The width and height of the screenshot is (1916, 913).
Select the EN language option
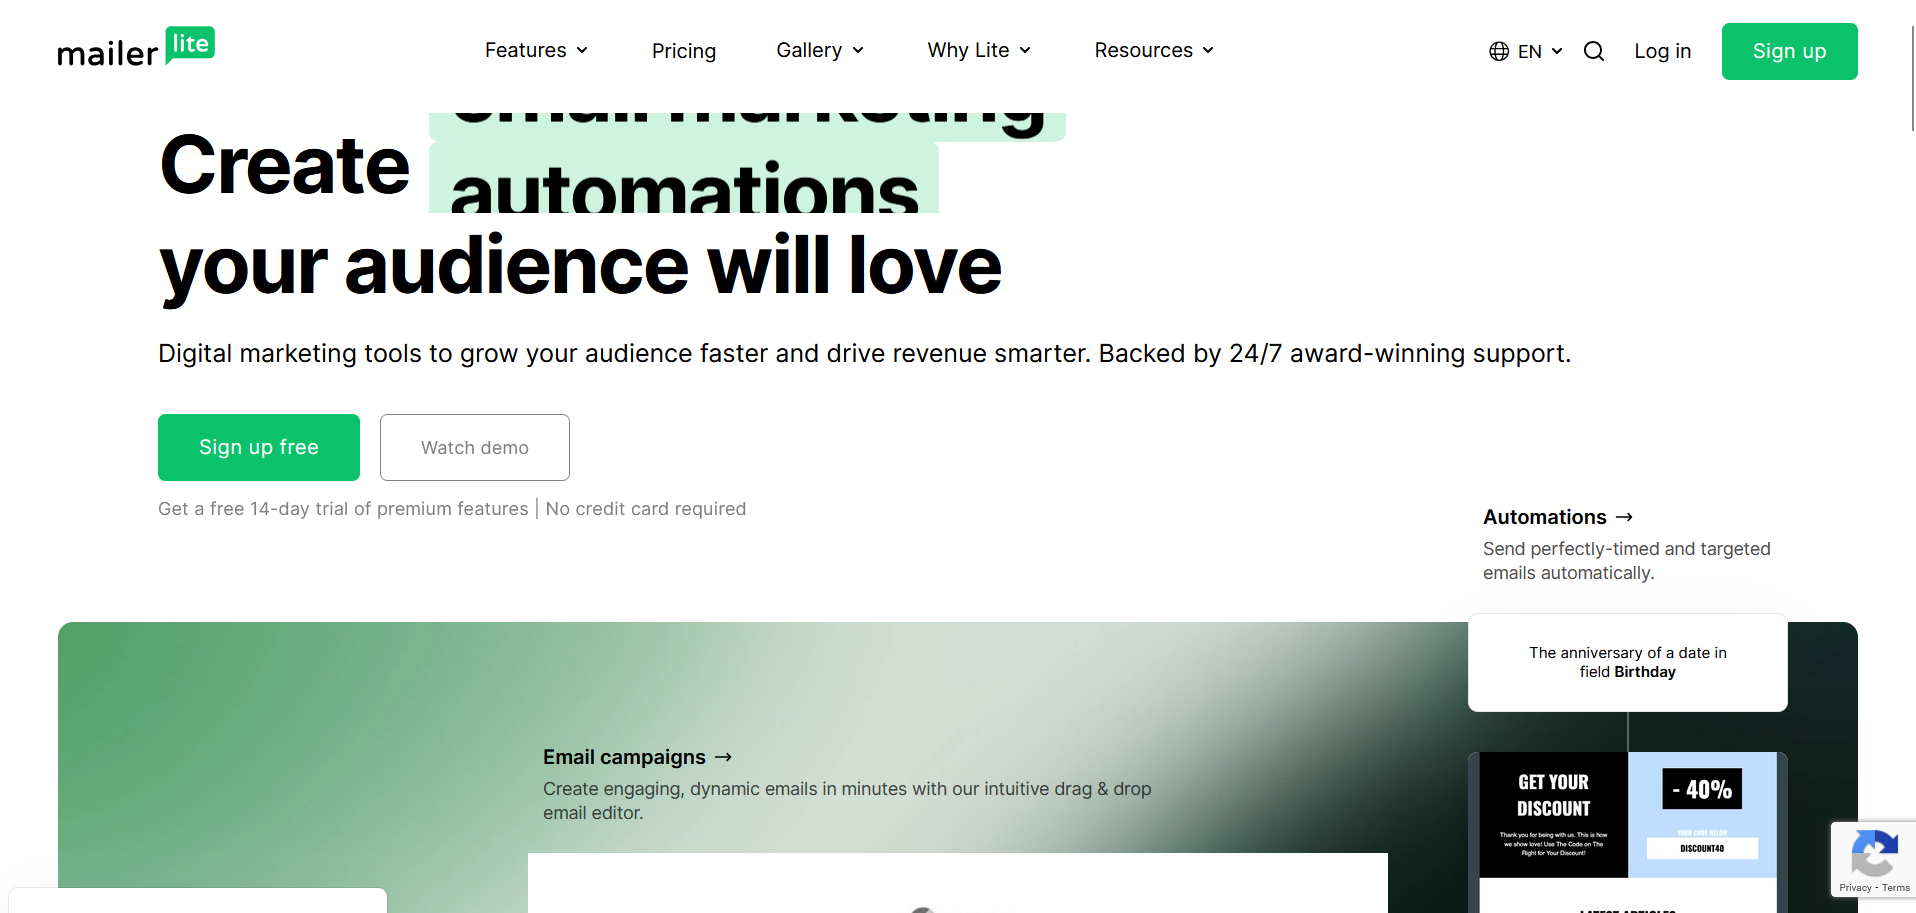click(x=1529, y=51)
